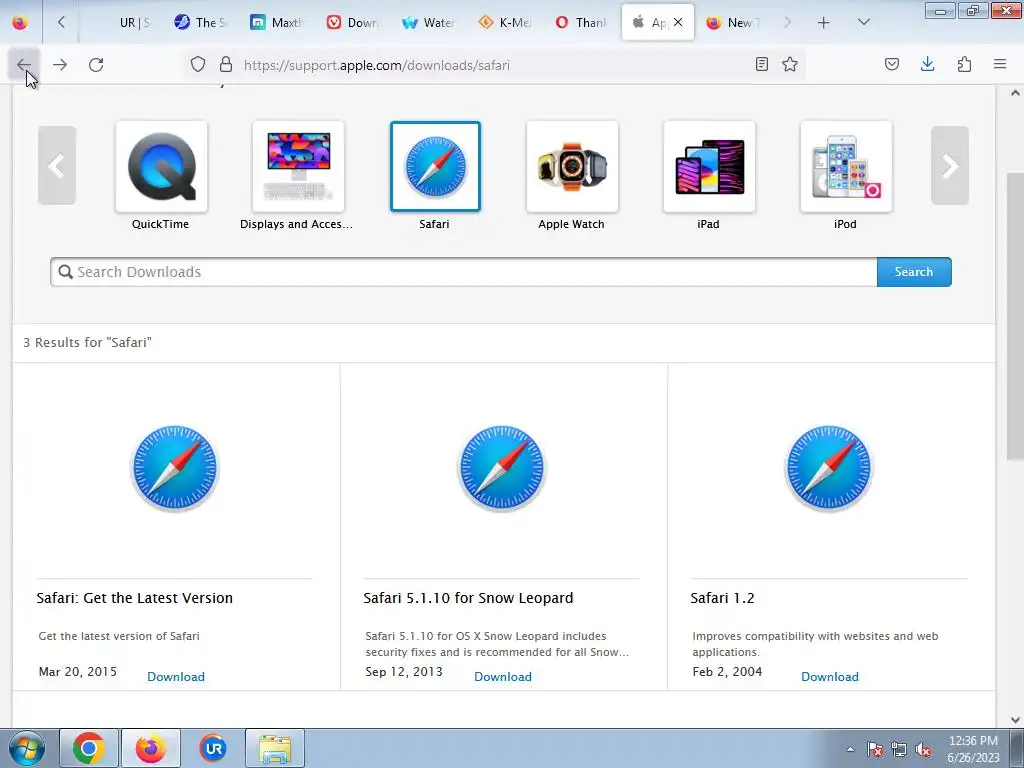1024x768 pixels.
Task: Open Chrome from the taskbar
Action: tap(89, 748)
